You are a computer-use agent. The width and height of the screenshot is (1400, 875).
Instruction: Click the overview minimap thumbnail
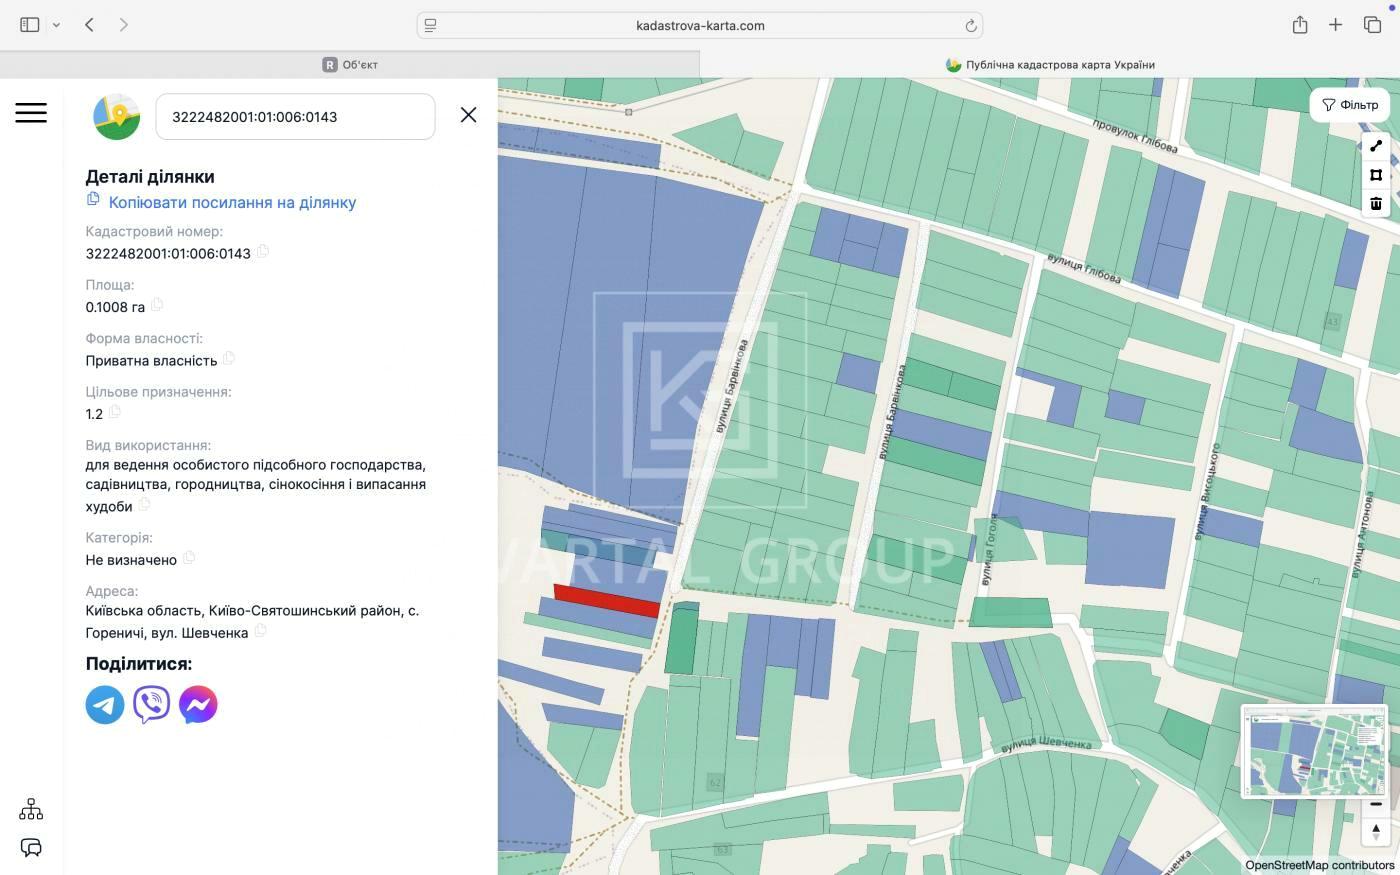pyautogui.click(x=1314, y=751)
